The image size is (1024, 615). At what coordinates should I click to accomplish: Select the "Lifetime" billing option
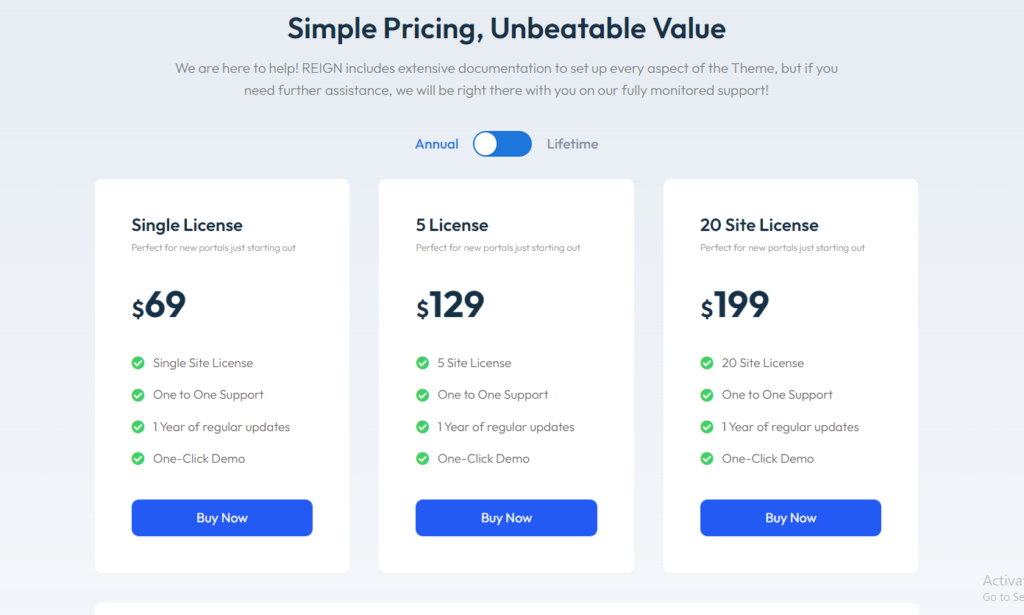tap(572, 144)
